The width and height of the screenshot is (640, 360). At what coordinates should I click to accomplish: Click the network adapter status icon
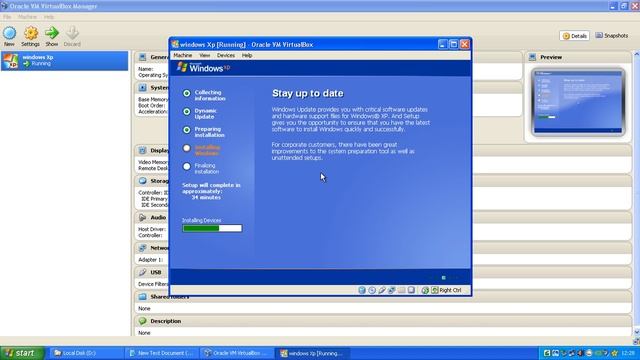(x=391, y=290)
